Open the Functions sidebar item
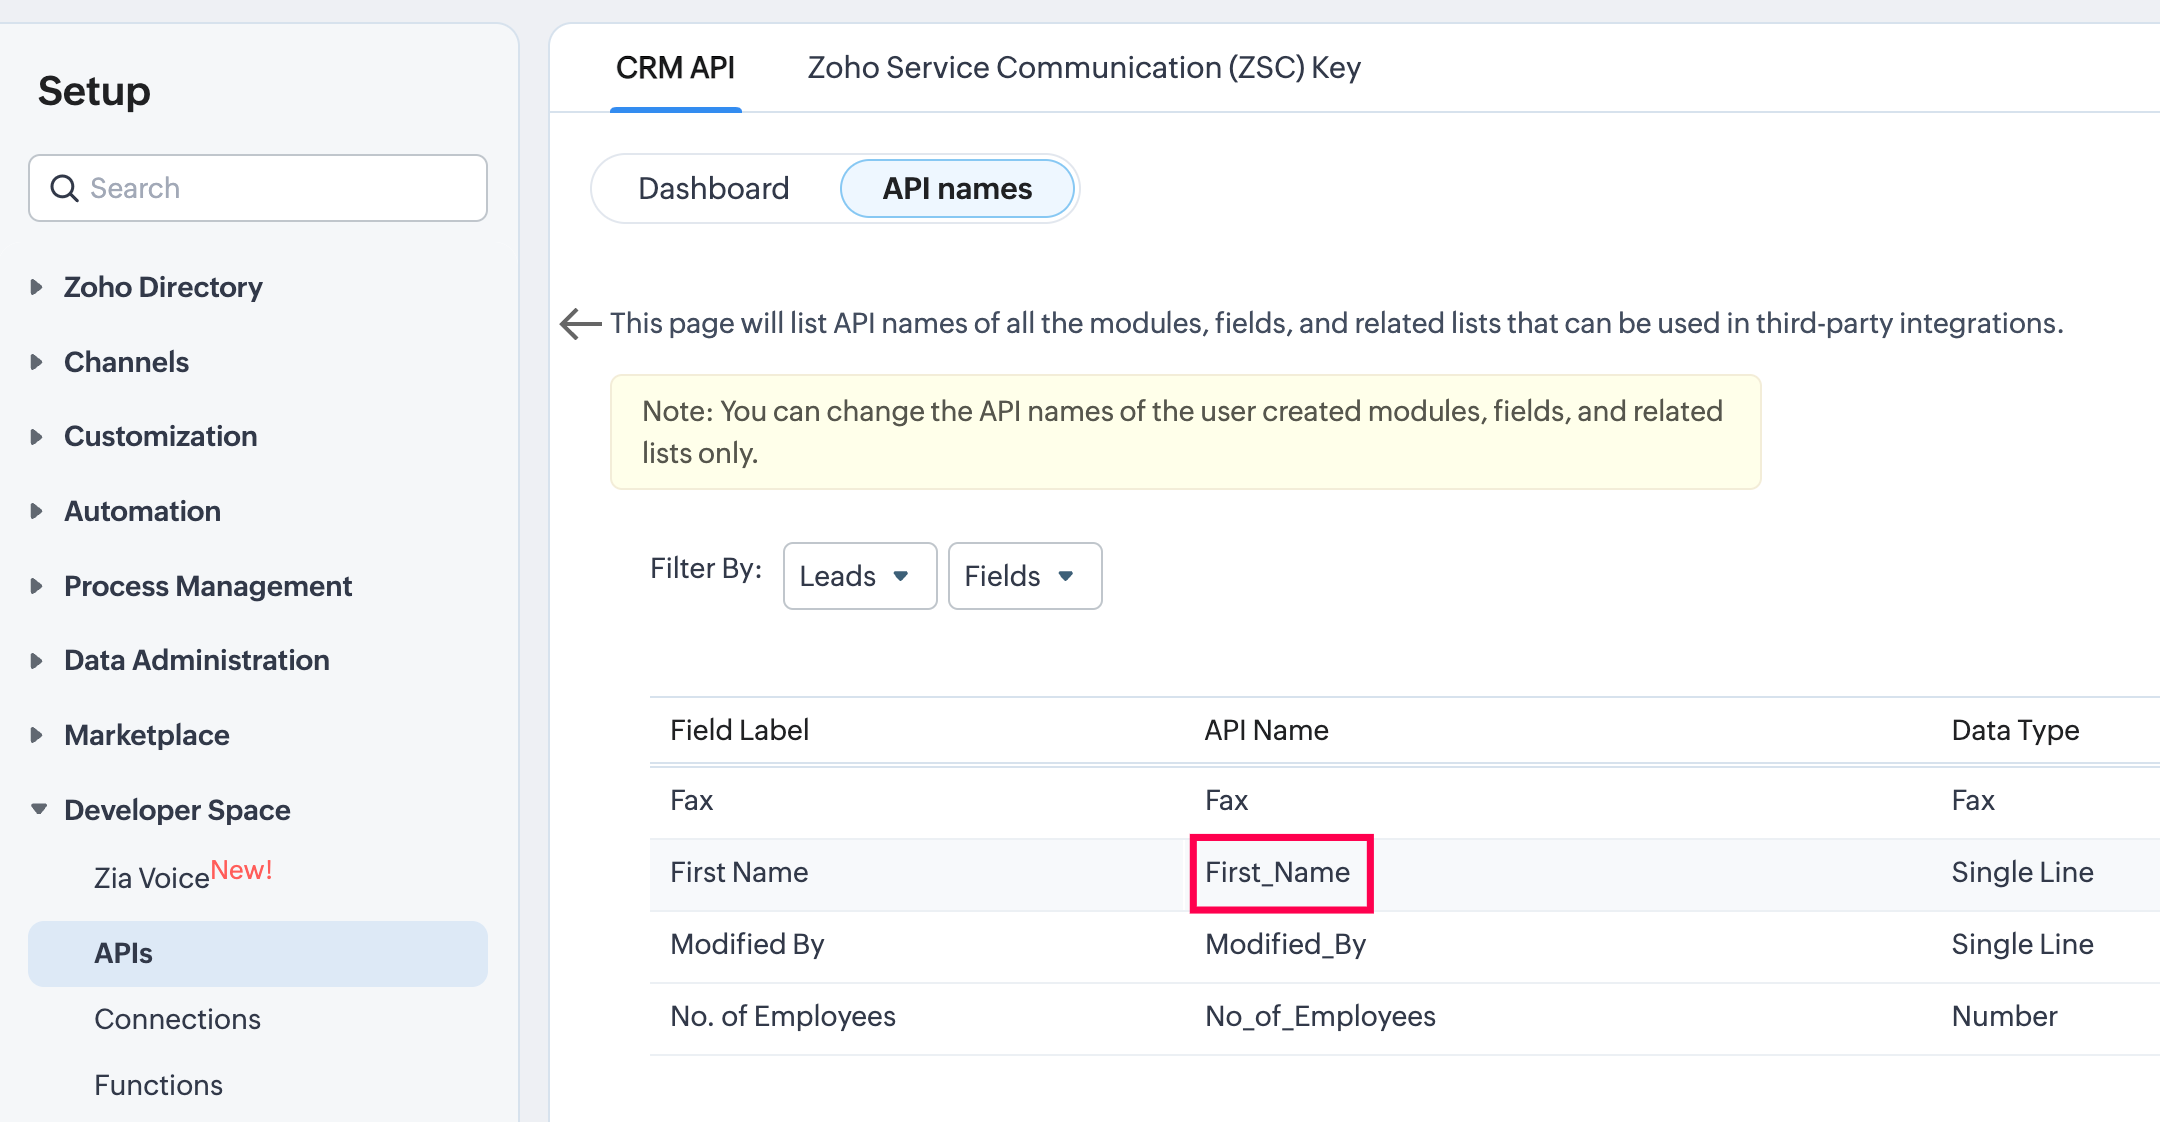Image resolution: width=2160 pixels, height=1122 pixels. tap(158, 1085)
